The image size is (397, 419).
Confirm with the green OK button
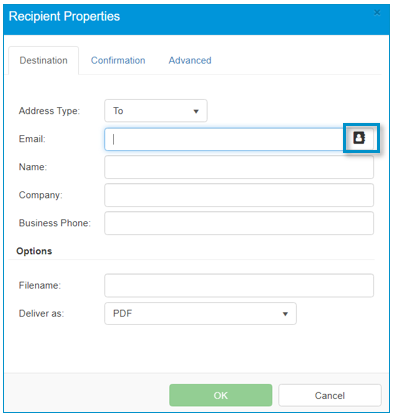pyautogui.click(x=221, y=395)
